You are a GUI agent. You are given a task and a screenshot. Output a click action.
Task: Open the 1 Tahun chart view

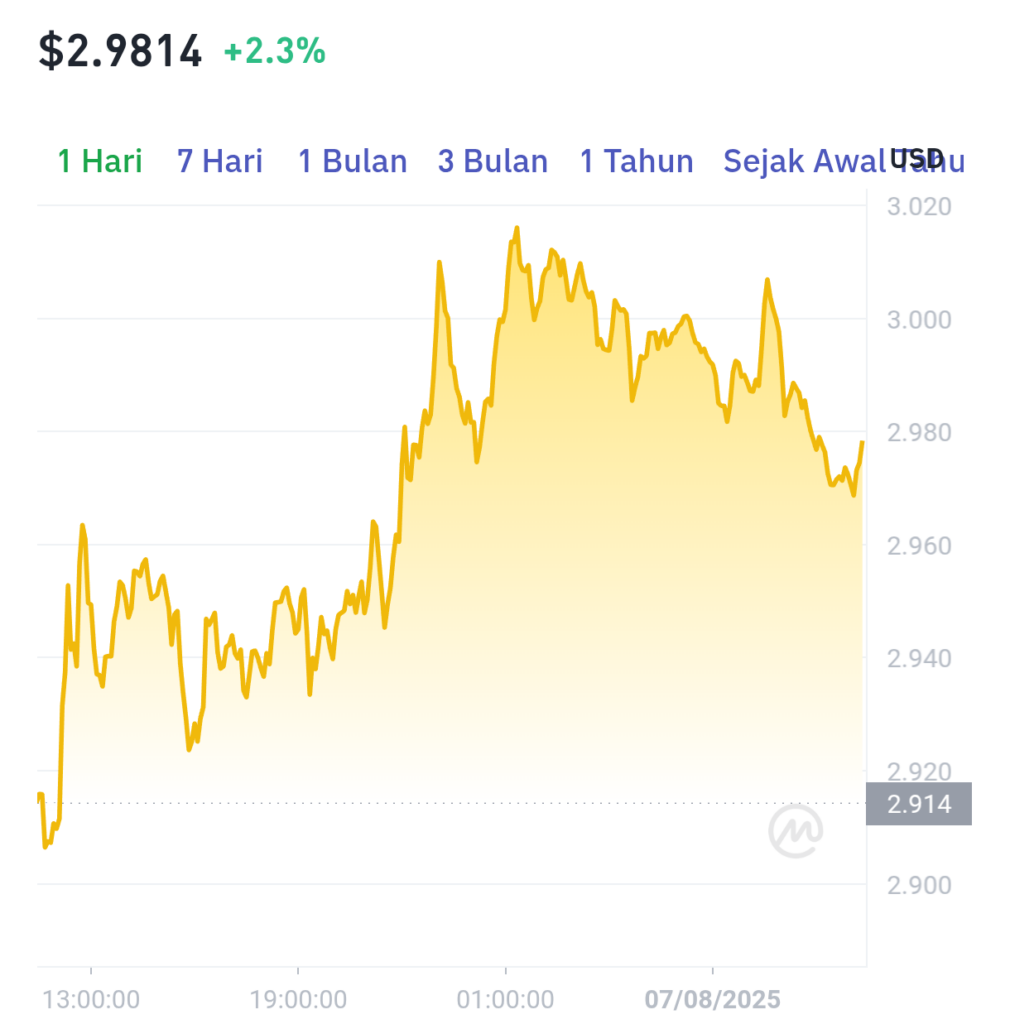click(637, 161)
